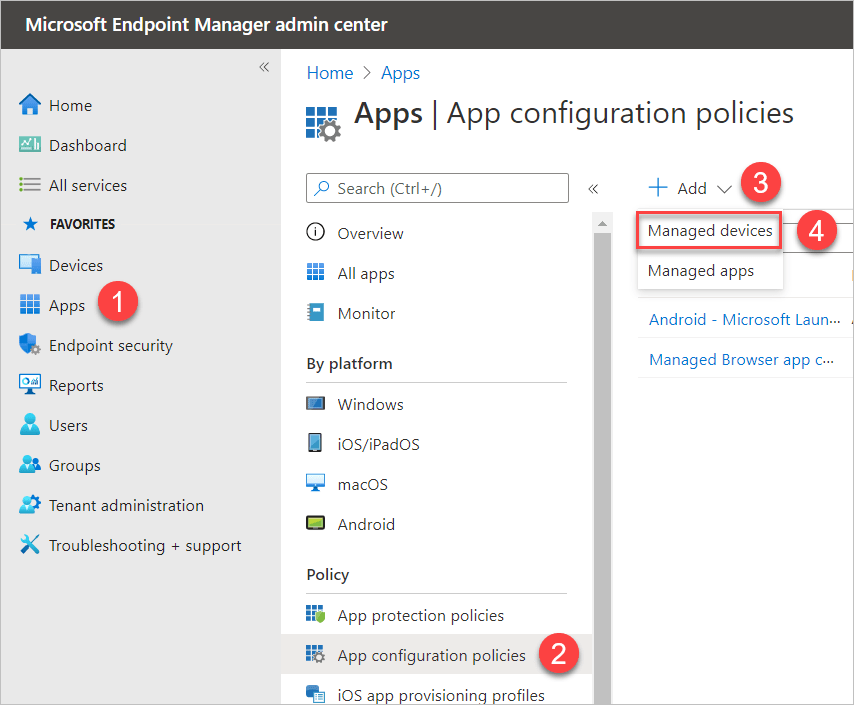Collapse the main left navigation sidebar

[264, 67]
